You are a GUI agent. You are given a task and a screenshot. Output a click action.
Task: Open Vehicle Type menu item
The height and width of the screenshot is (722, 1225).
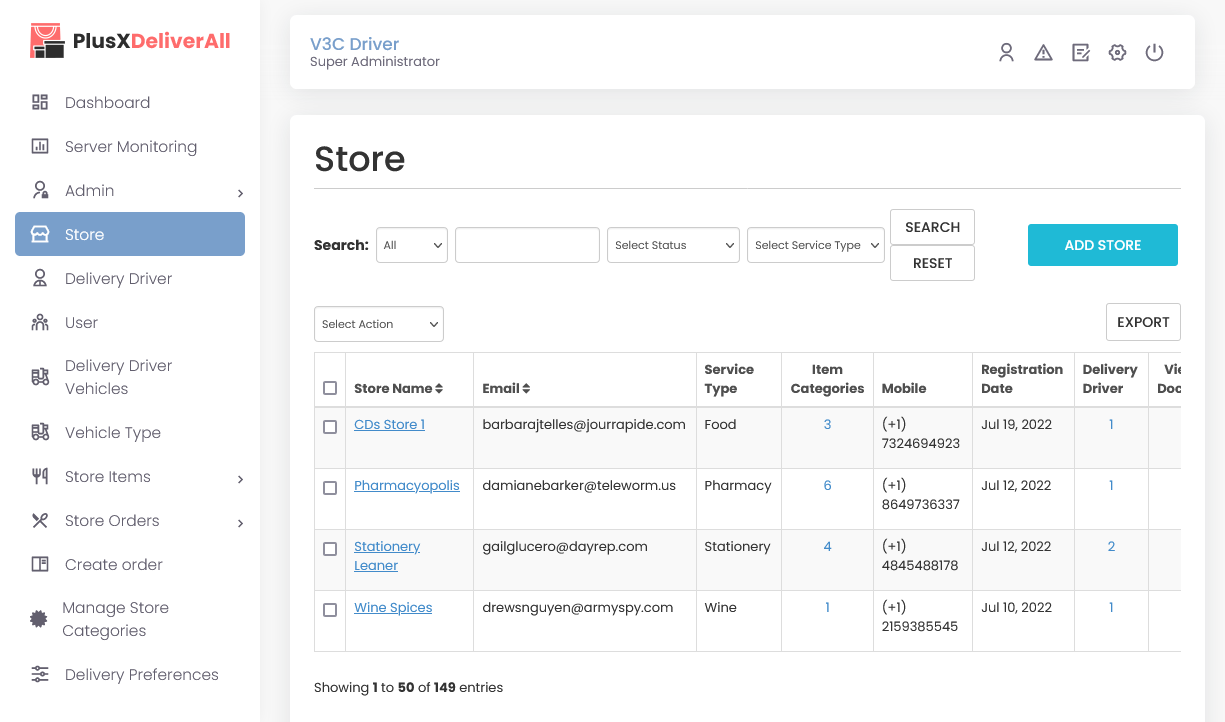(x=130, y=432)
